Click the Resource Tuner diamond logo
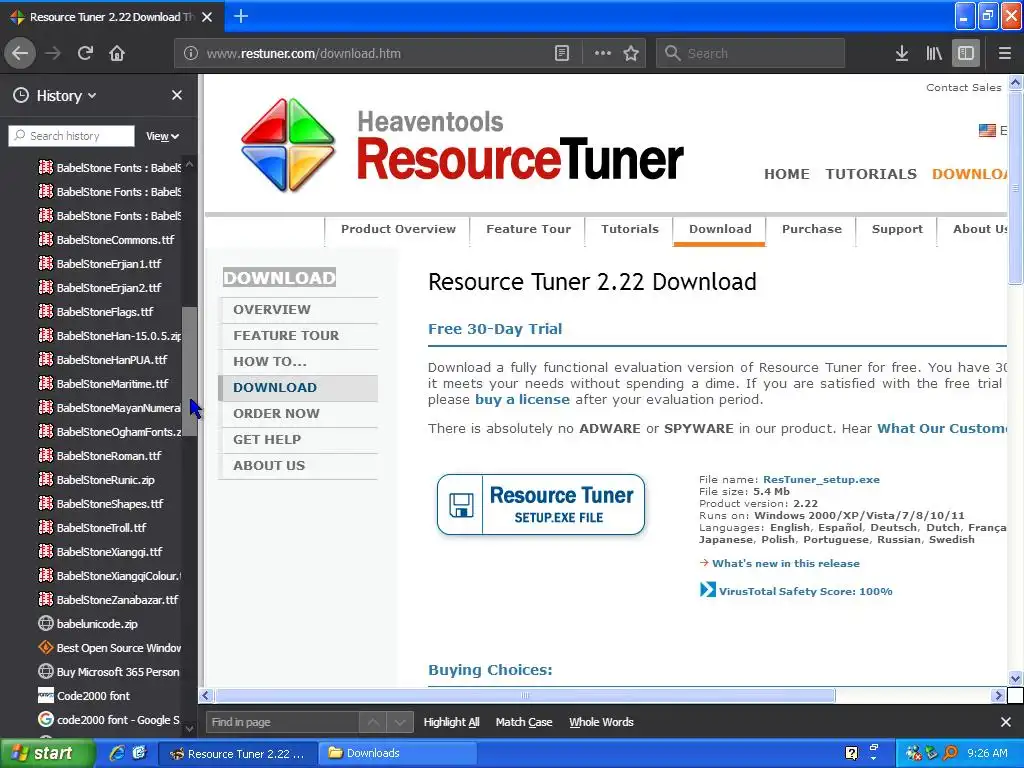Image resolution: width=1024 pixels, height=768 pixels. [x=287, y=145]
